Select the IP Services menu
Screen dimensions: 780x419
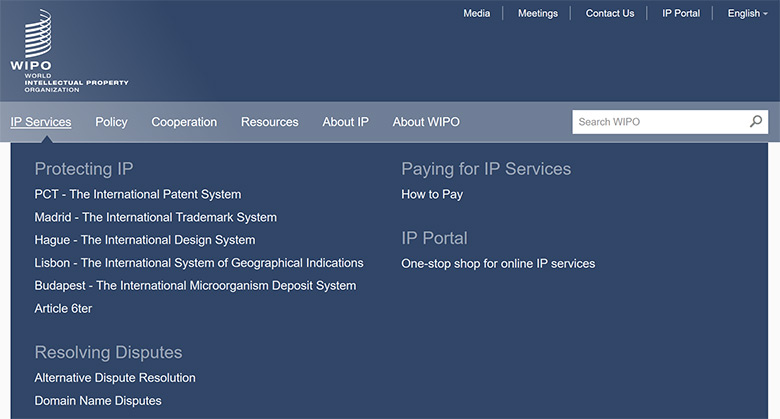(41, 122)
